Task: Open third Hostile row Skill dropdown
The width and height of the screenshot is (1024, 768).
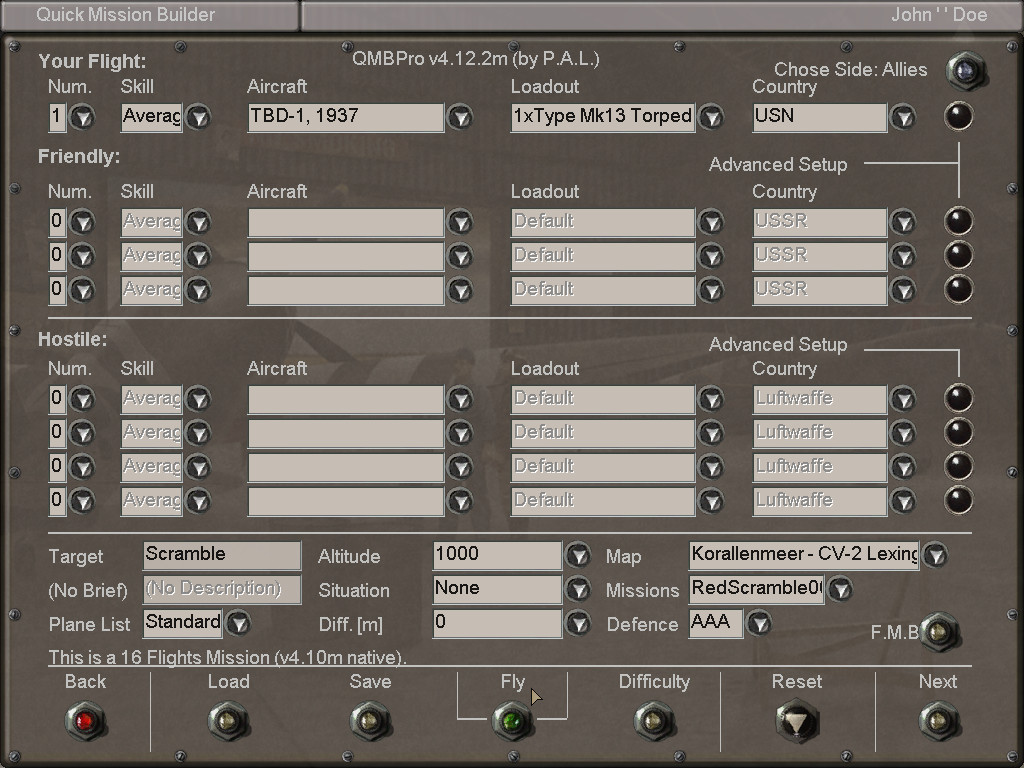Action: pos(199,467)
